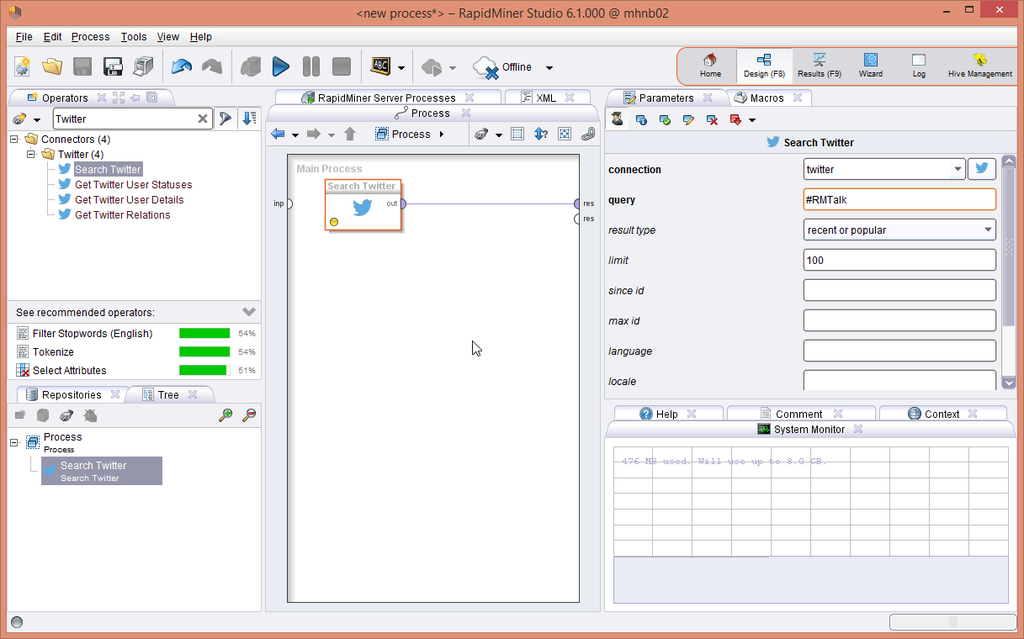
Task: Collapse the Connectors (4) folder
Action: [x=14, y=139]
